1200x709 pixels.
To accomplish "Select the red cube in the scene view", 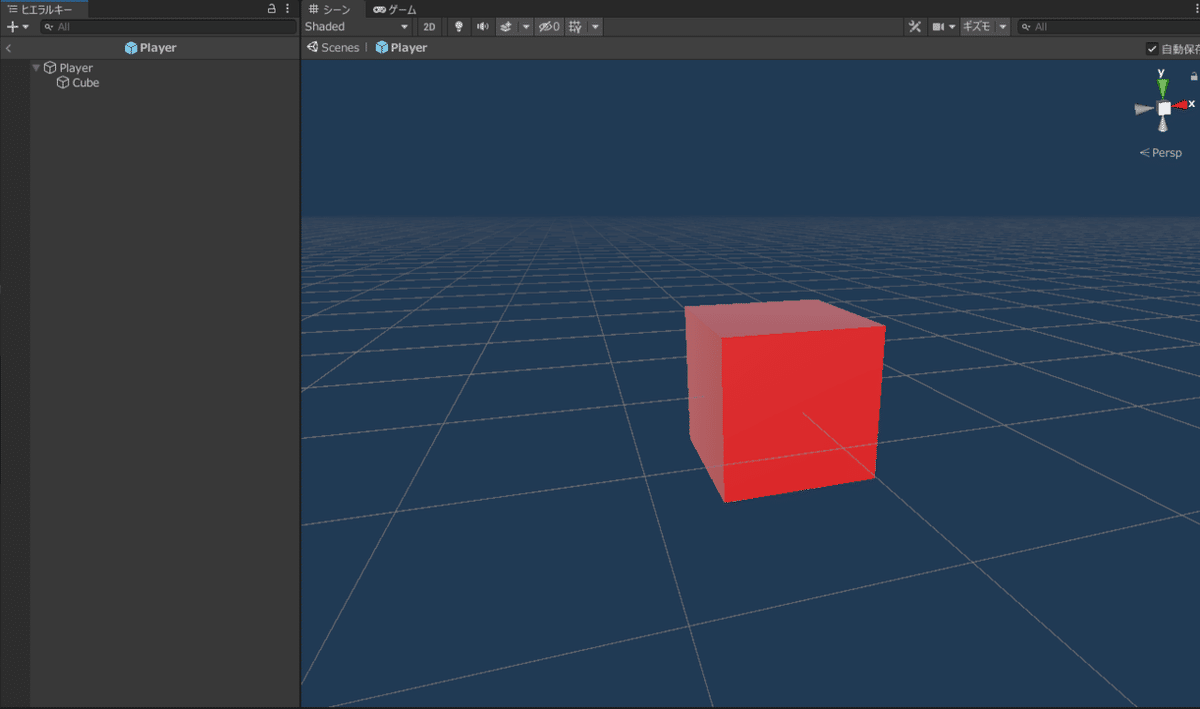I will 786,401.
